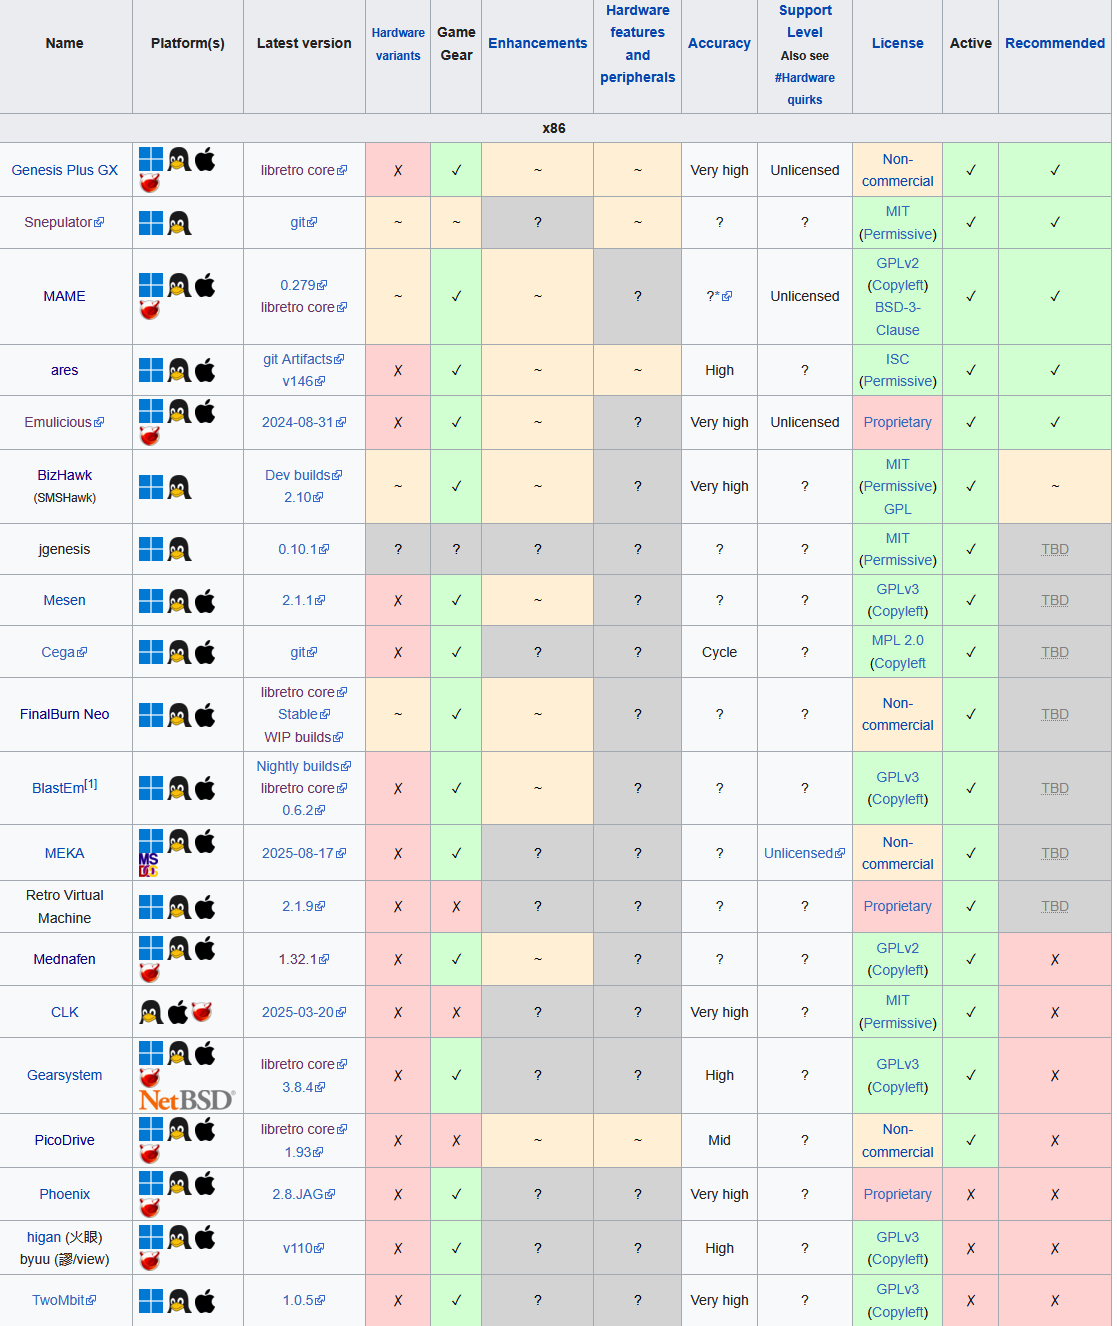Open FinalBurn Neo WIP builds link
Image resolution: width=1117 pixels, height=1326 pixels.
[304, 737]
